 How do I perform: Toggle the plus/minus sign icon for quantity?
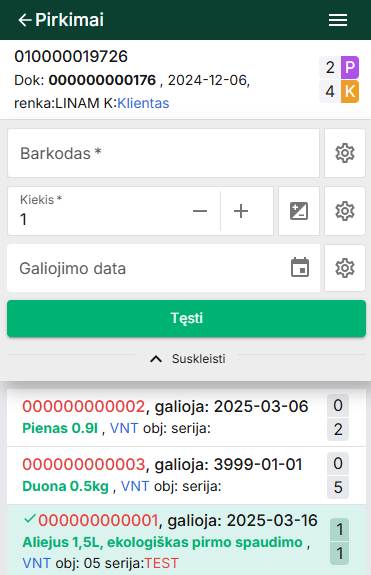click(299, 211)
